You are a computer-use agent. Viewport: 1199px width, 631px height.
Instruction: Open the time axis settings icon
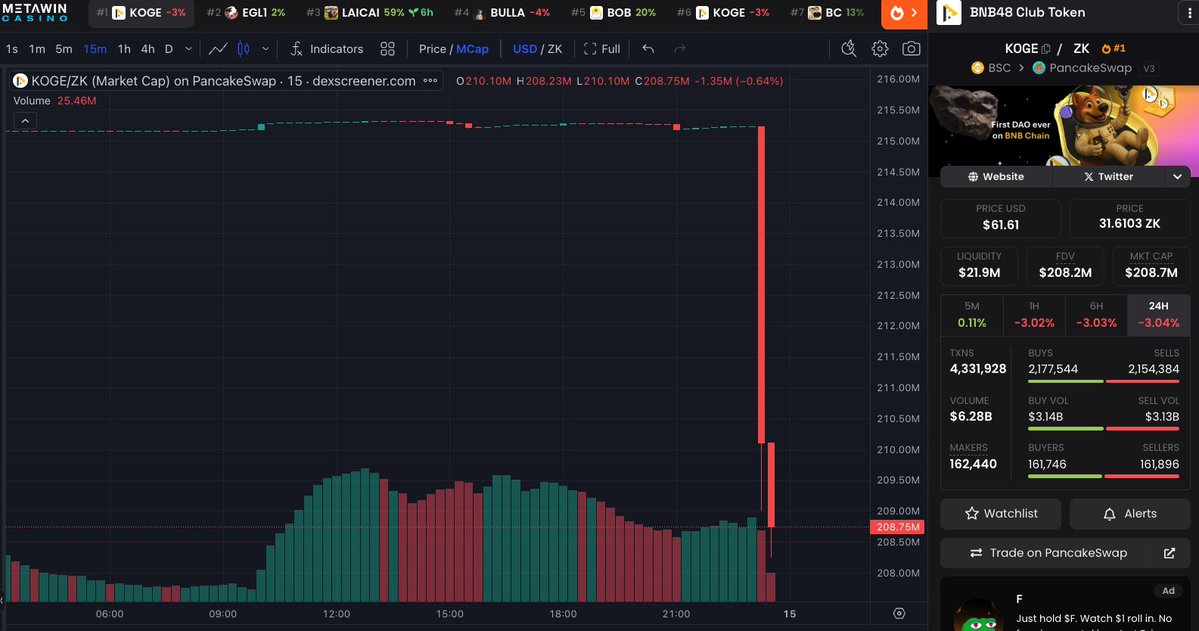(899, 613)
